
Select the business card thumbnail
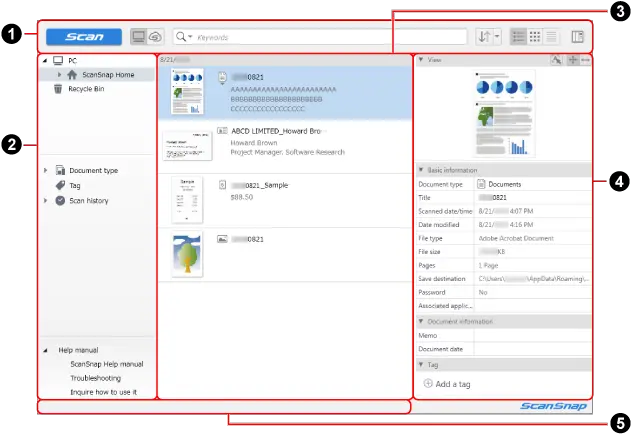(187, 146)
